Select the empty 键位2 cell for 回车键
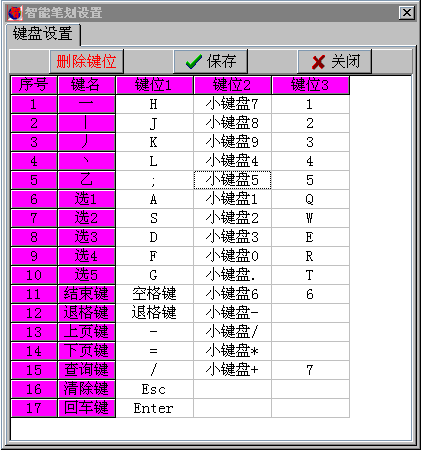422x450 pixels. coord(232,408)
